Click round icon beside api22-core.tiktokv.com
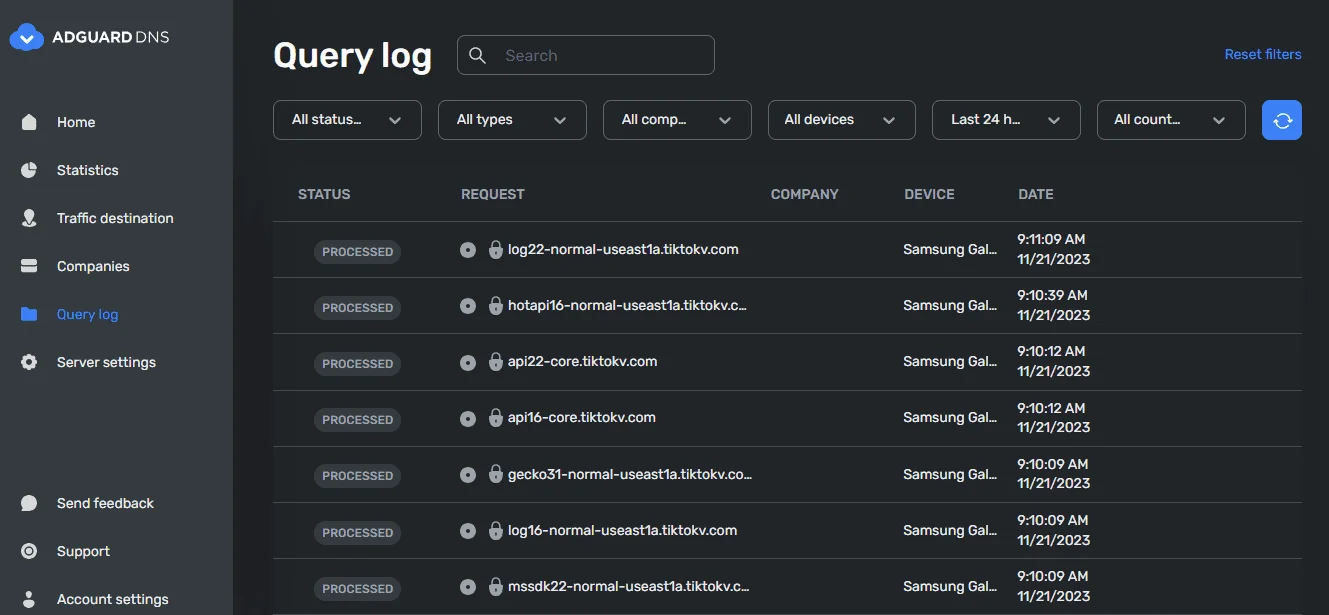Viewport: 1329px width, 615px height. (x=468, y=362)
